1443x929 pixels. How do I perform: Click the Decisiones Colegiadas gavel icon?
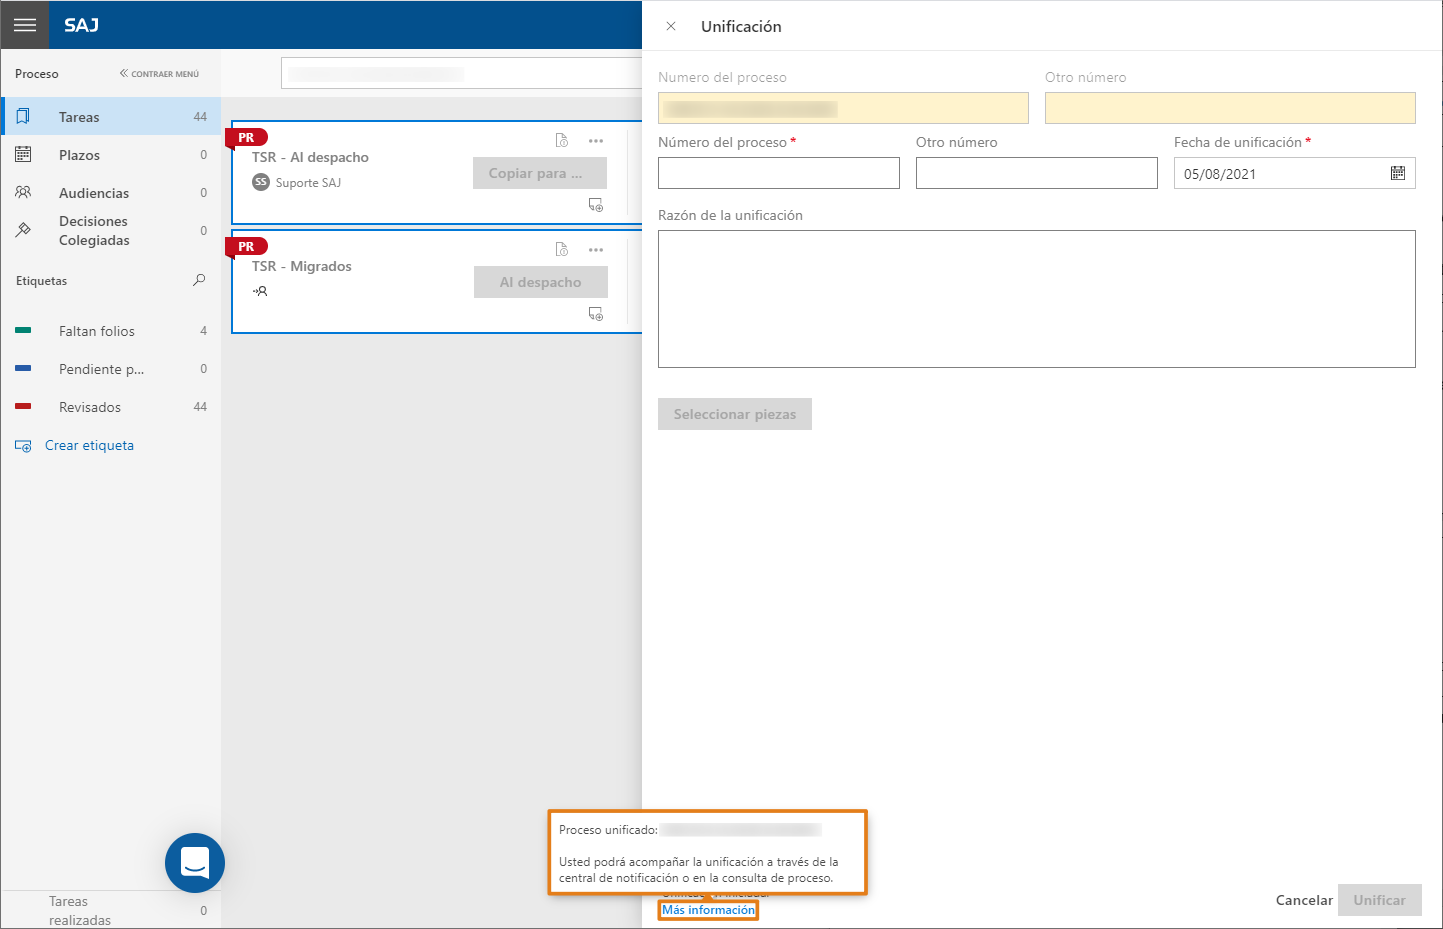23,230
